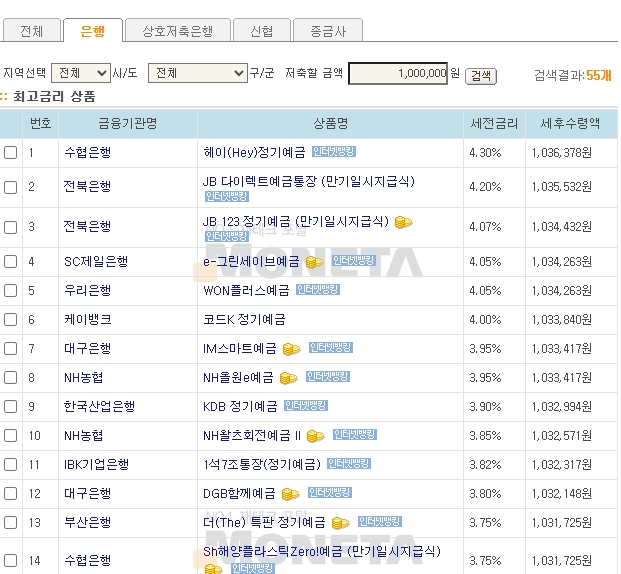This screenshot has width=621, height=574.
Task: Select the 은행 tab
Action: (x=93, y=30)
